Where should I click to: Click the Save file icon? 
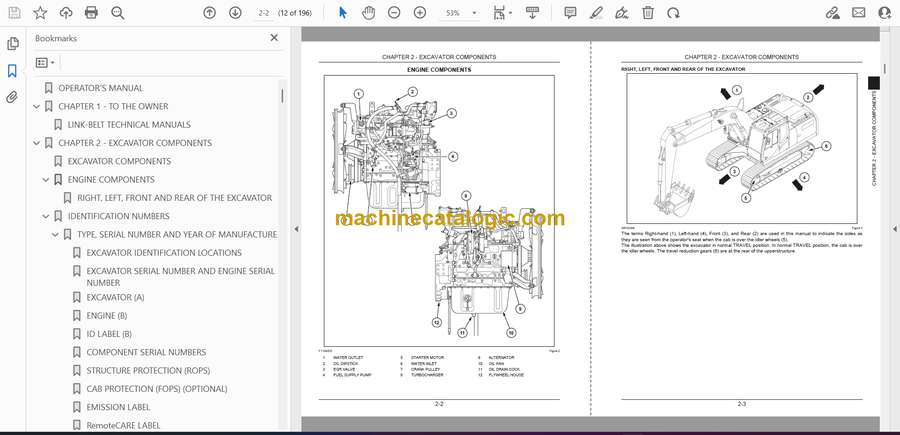[x=14, y=13]
